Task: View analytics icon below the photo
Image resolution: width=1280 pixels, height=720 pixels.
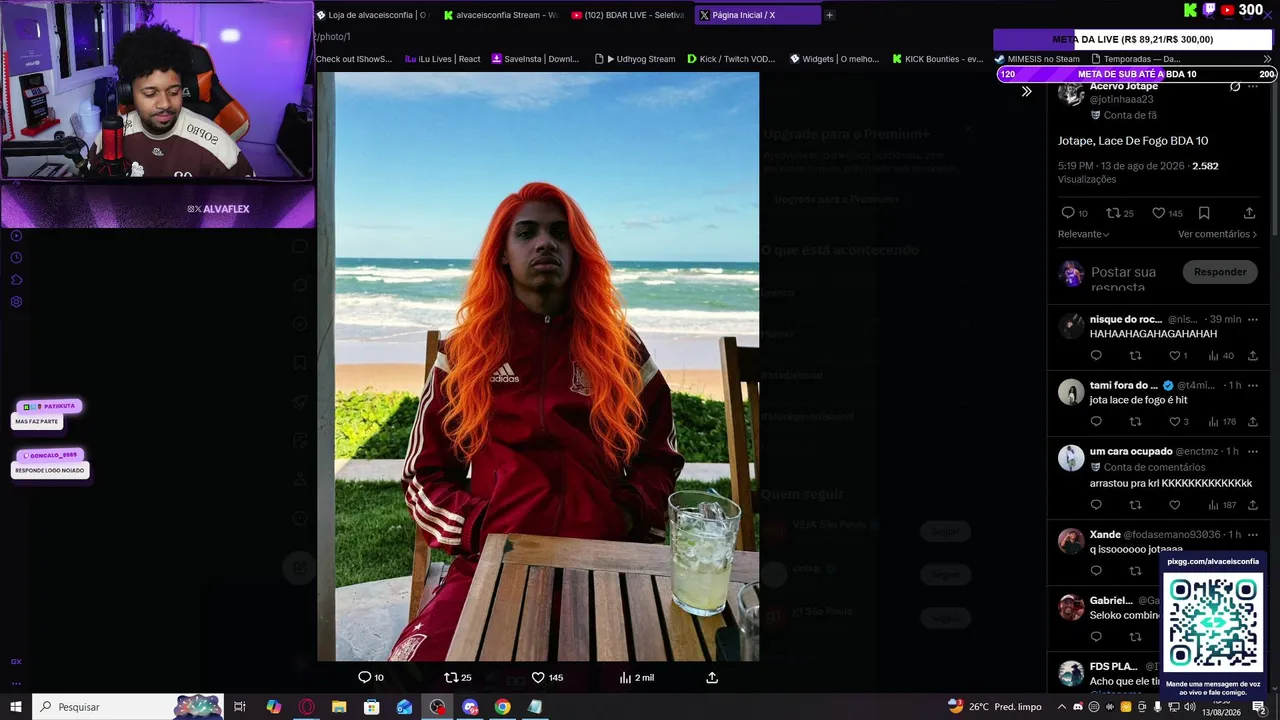Action: (x=625, y=677)
